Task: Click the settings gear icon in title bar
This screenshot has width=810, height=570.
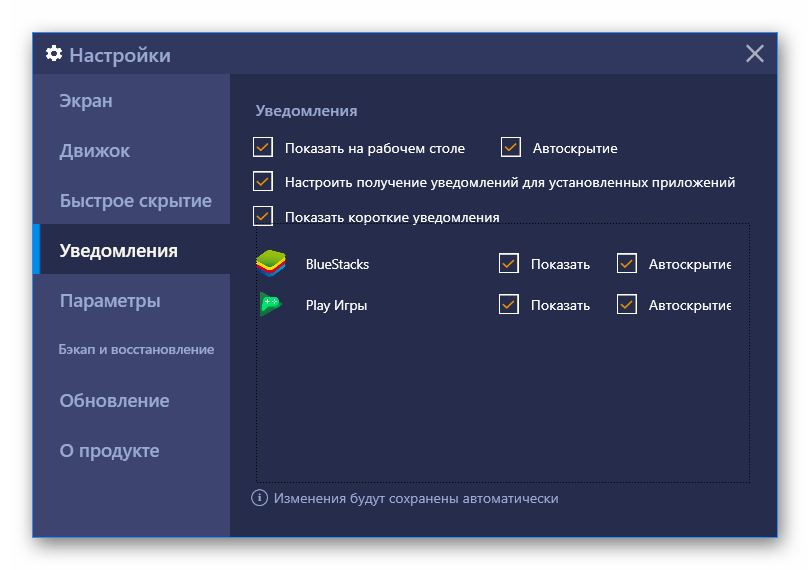Action: coord(54,54)
